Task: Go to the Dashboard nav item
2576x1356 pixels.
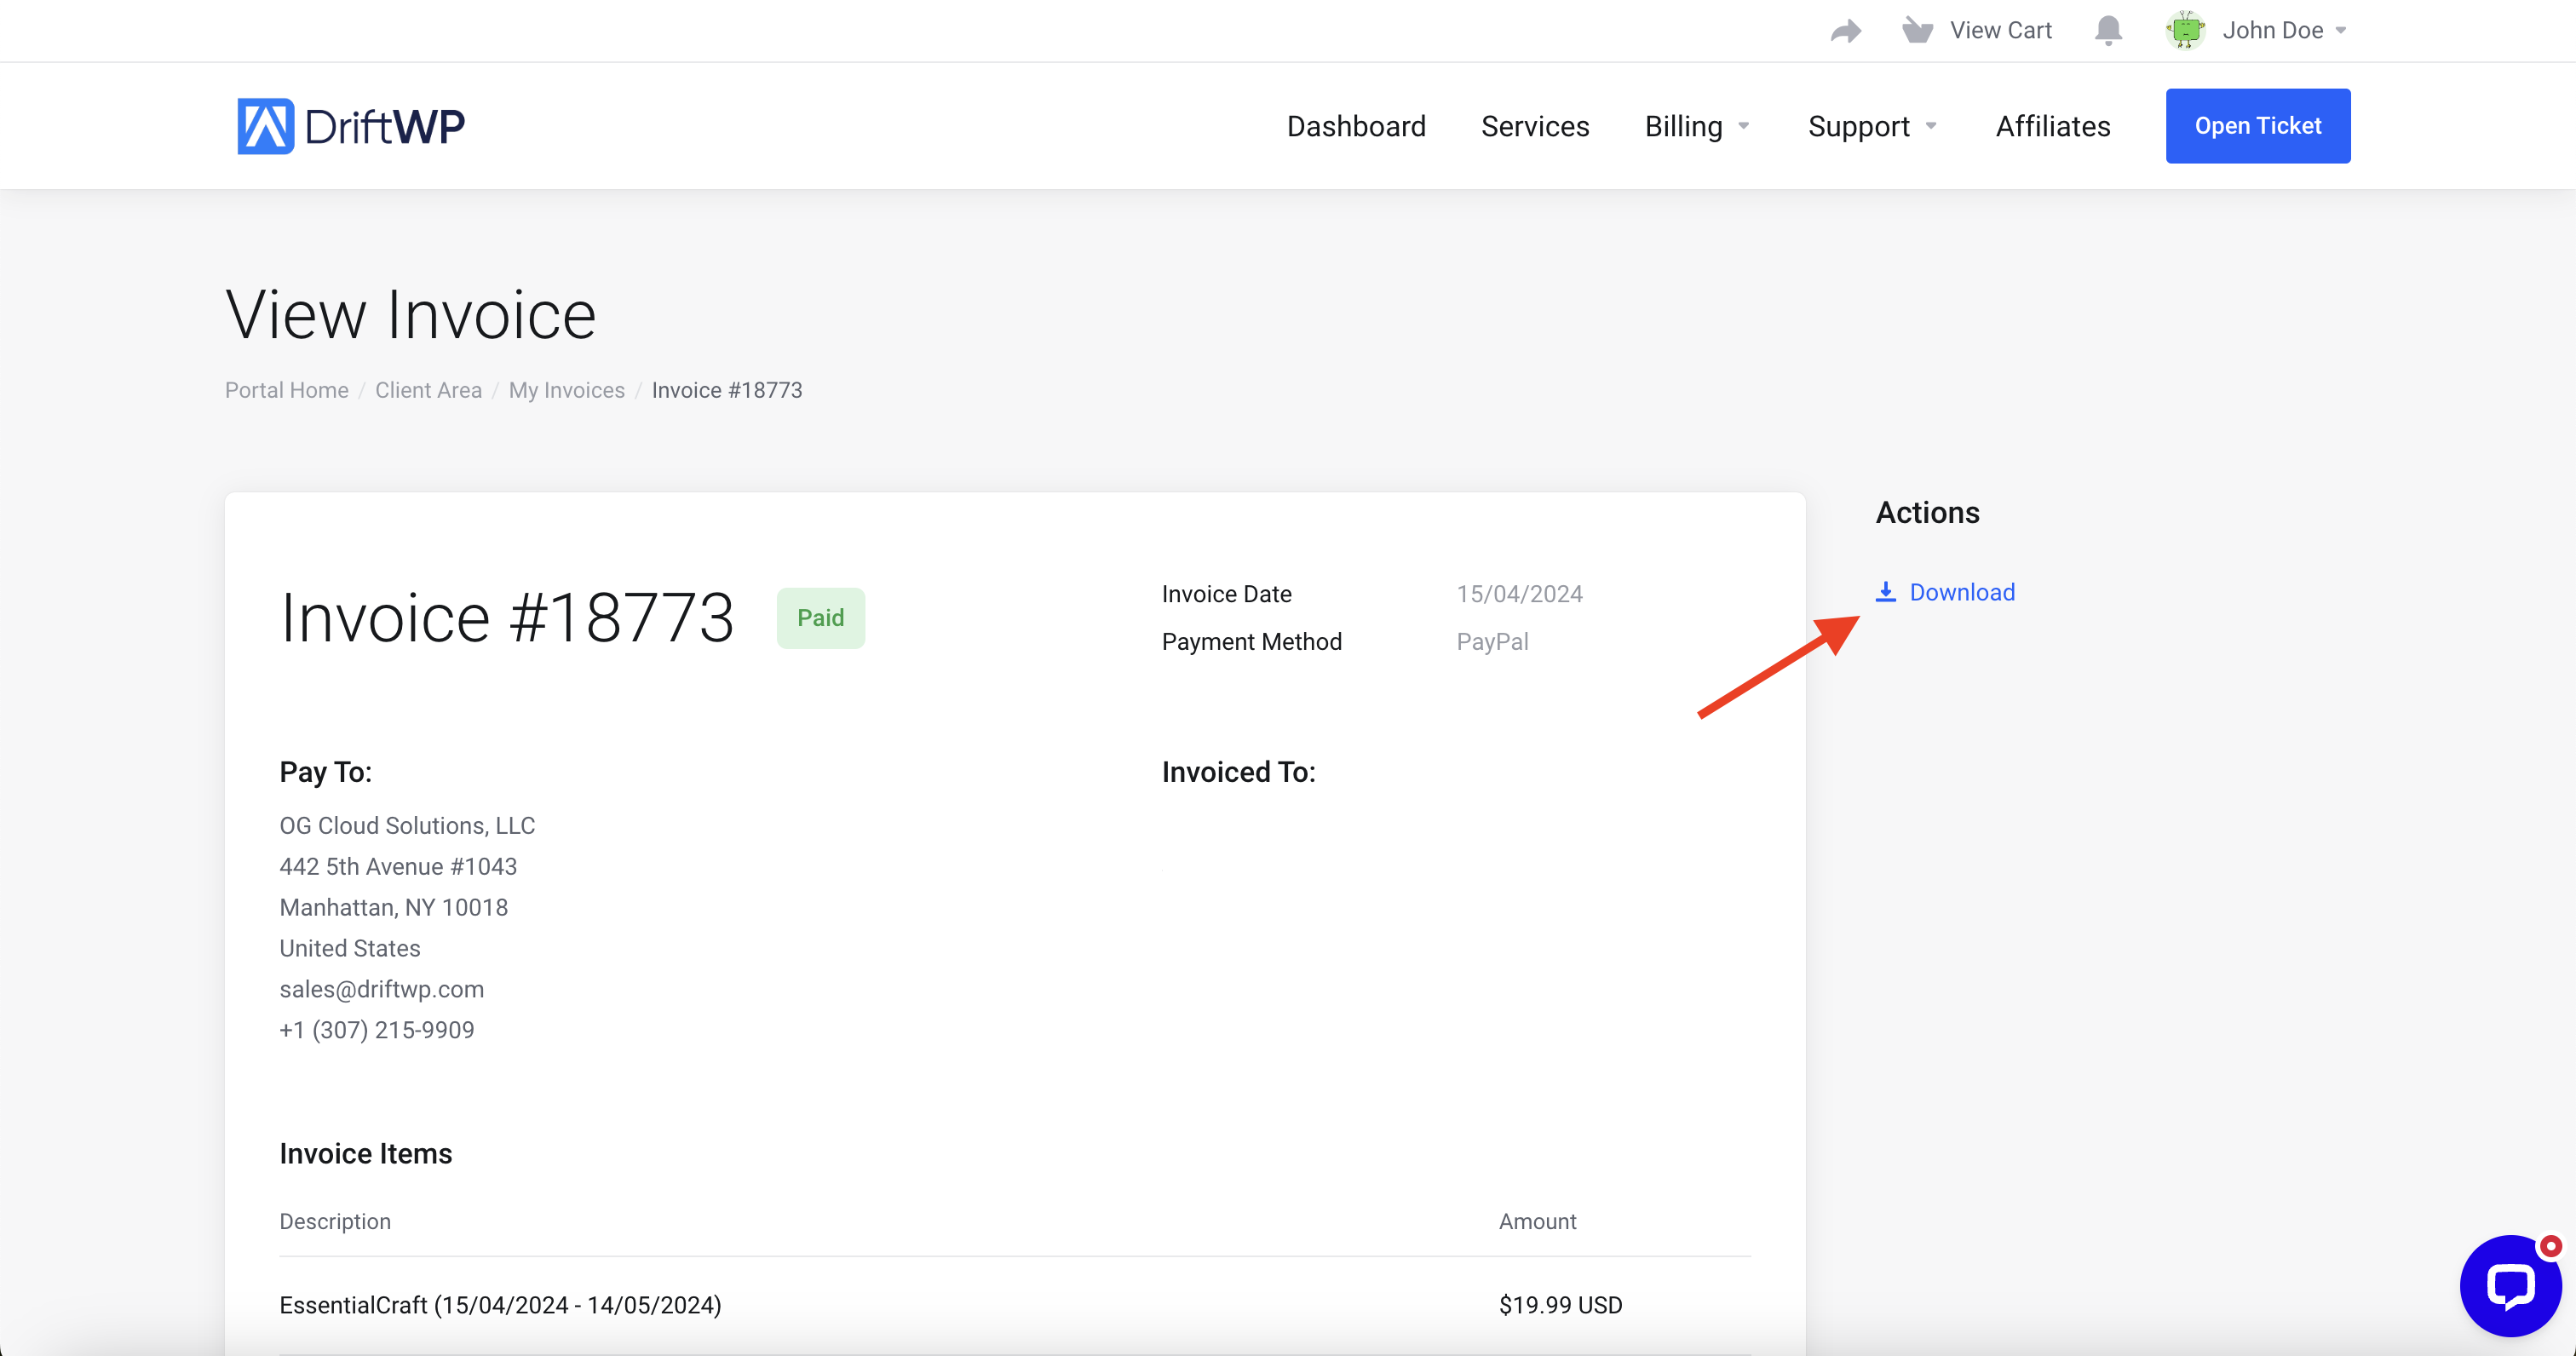Action: pyautogui.click(x=1356, y=126)
